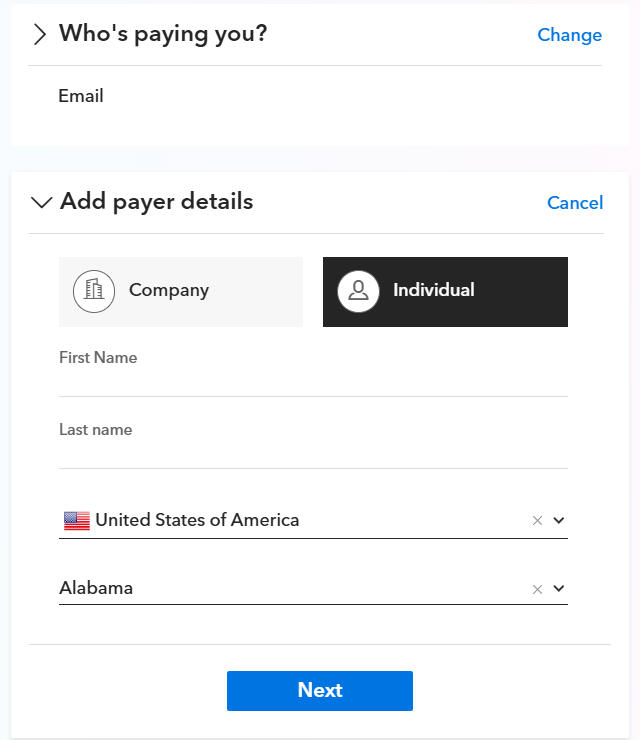This screenshot has width=640, height=740.
Task: Select the Individual payer type
Action: (x=445, y=292)
